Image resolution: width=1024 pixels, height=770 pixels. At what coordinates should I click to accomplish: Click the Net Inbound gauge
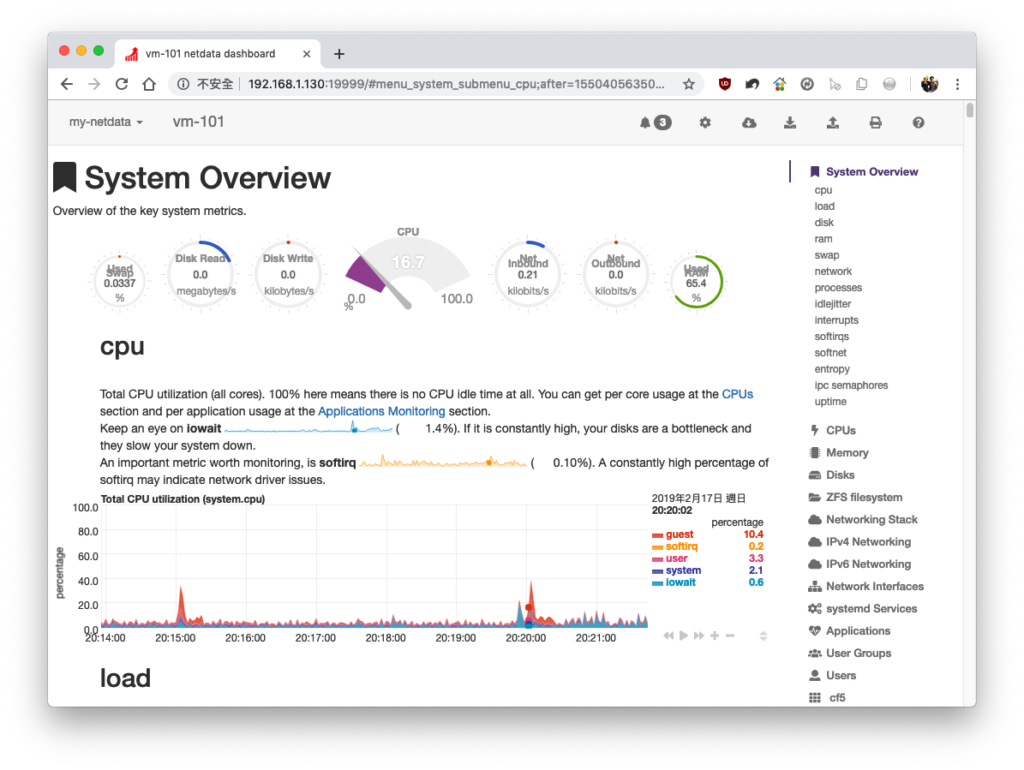pos(528,275)
